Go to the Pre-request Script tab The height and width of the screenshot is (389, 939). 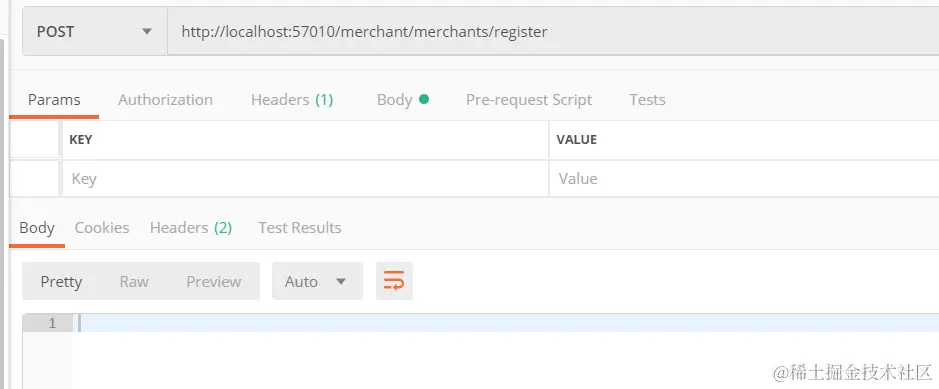pyautogui.click(x=529, y=100)
